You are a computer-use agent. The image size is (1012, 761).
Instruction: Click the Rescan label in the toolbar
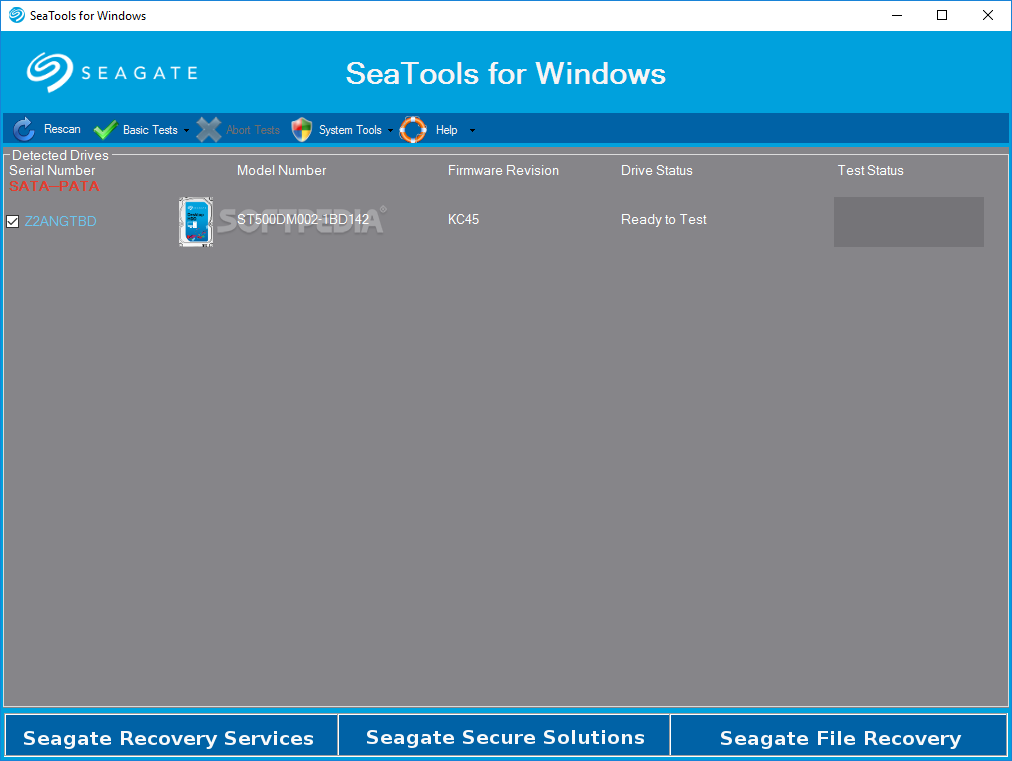click(x=62, y=129)
